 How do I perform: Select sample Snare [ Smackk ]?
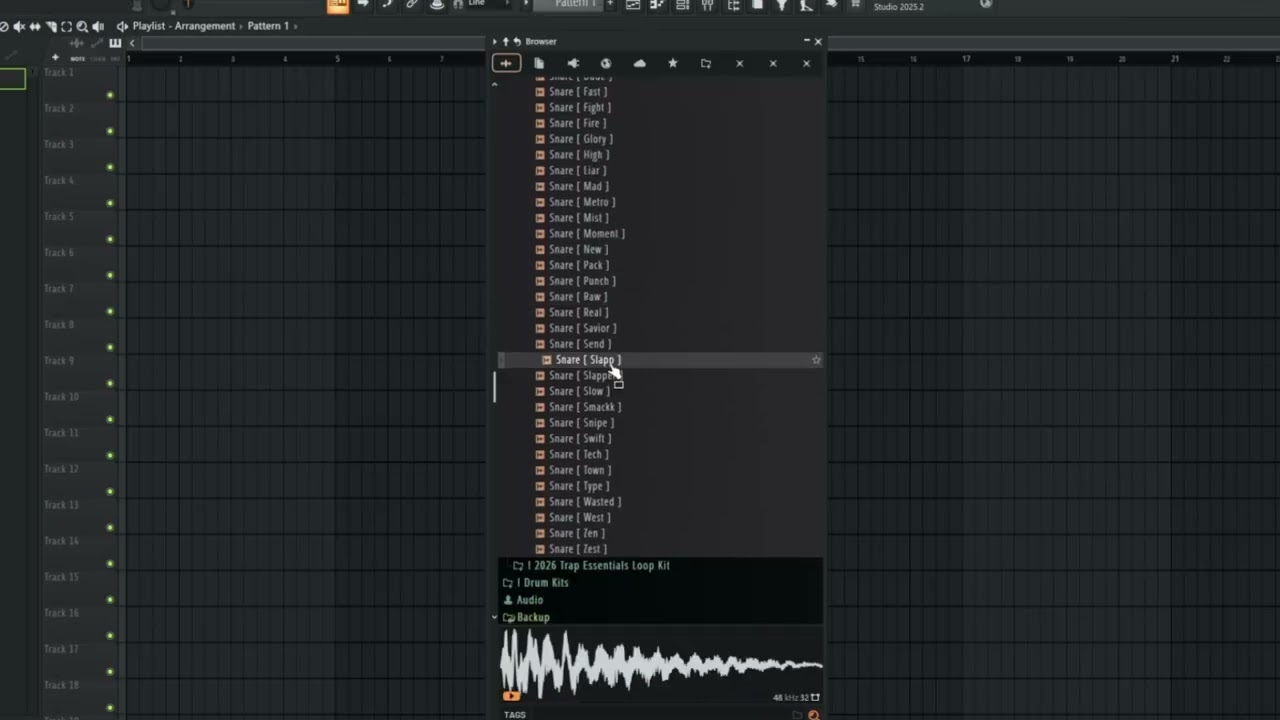[x=585, y=407]
